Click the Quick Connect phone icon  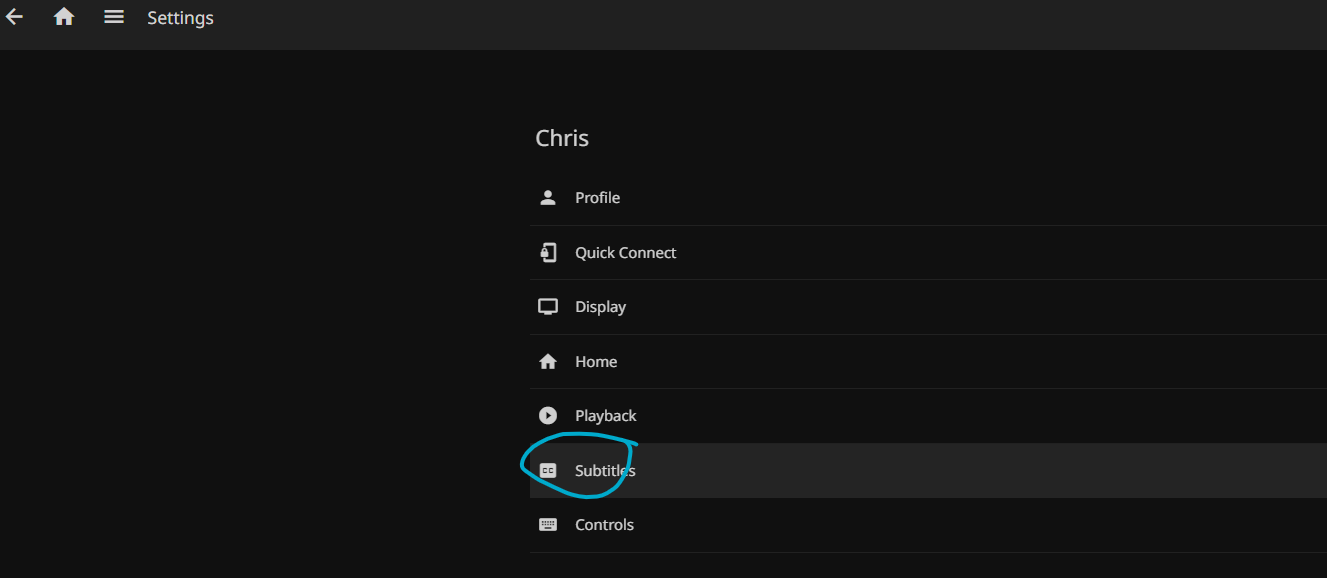(x=548, y=253)
